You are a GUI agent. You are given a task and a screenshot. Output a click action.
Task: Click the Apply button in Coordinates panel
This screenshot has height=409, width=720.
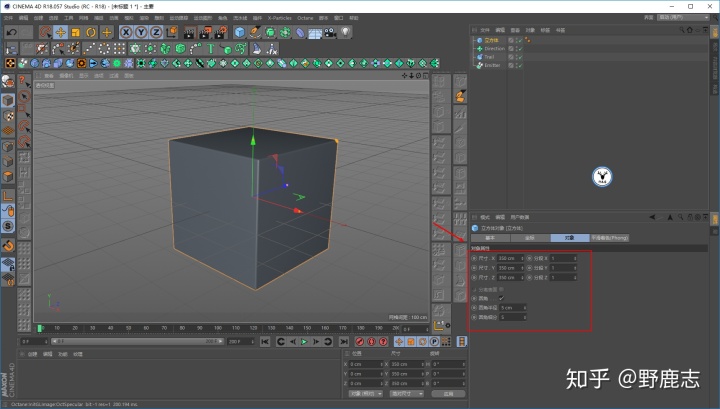tap(448, 394)
